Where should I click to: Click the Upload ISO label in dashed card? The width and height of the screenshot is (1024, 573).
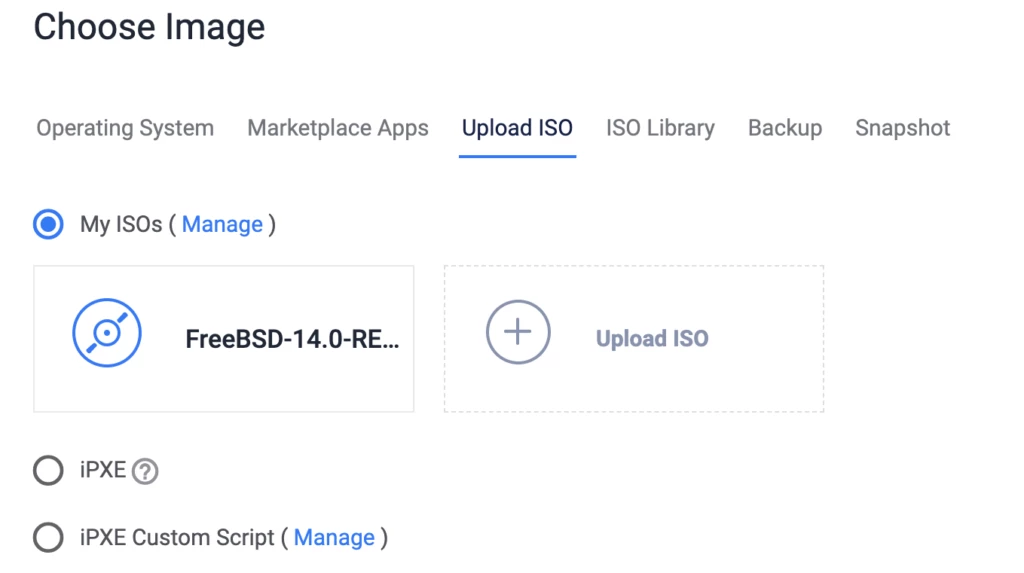[652, 339]
